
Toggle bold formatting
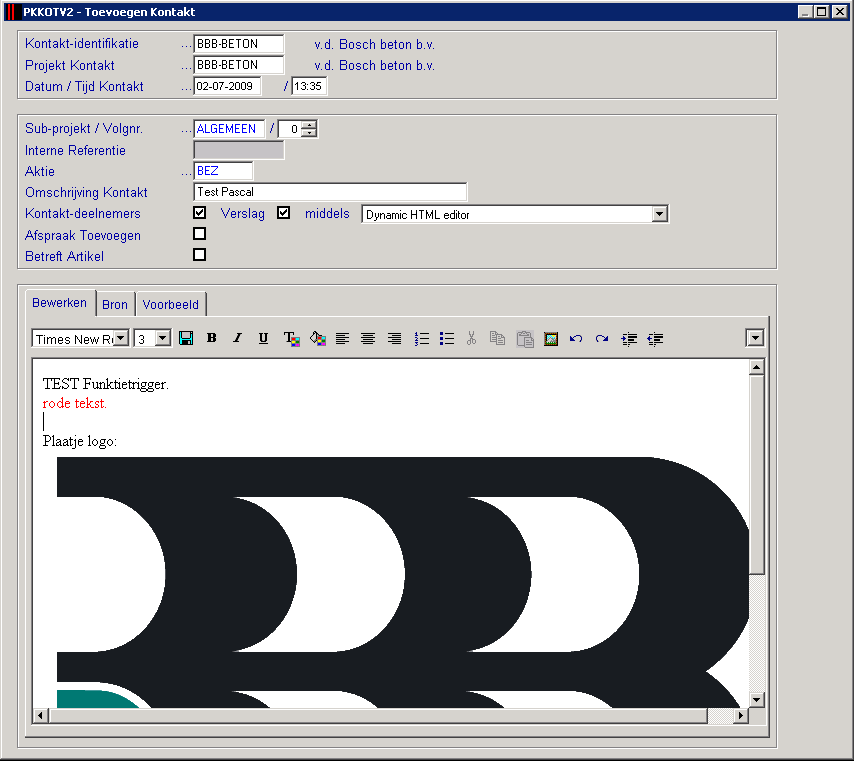212,338
